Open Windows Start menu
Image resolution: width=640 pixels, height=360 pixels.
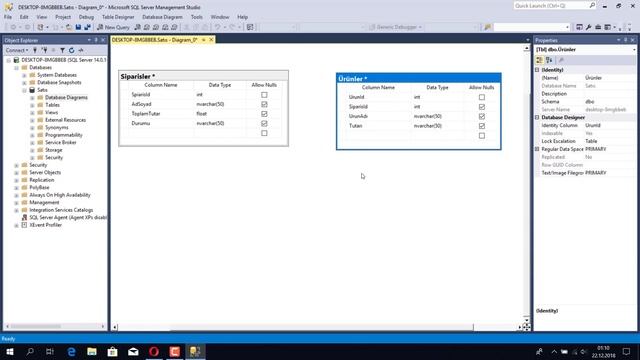coord(10,351)
